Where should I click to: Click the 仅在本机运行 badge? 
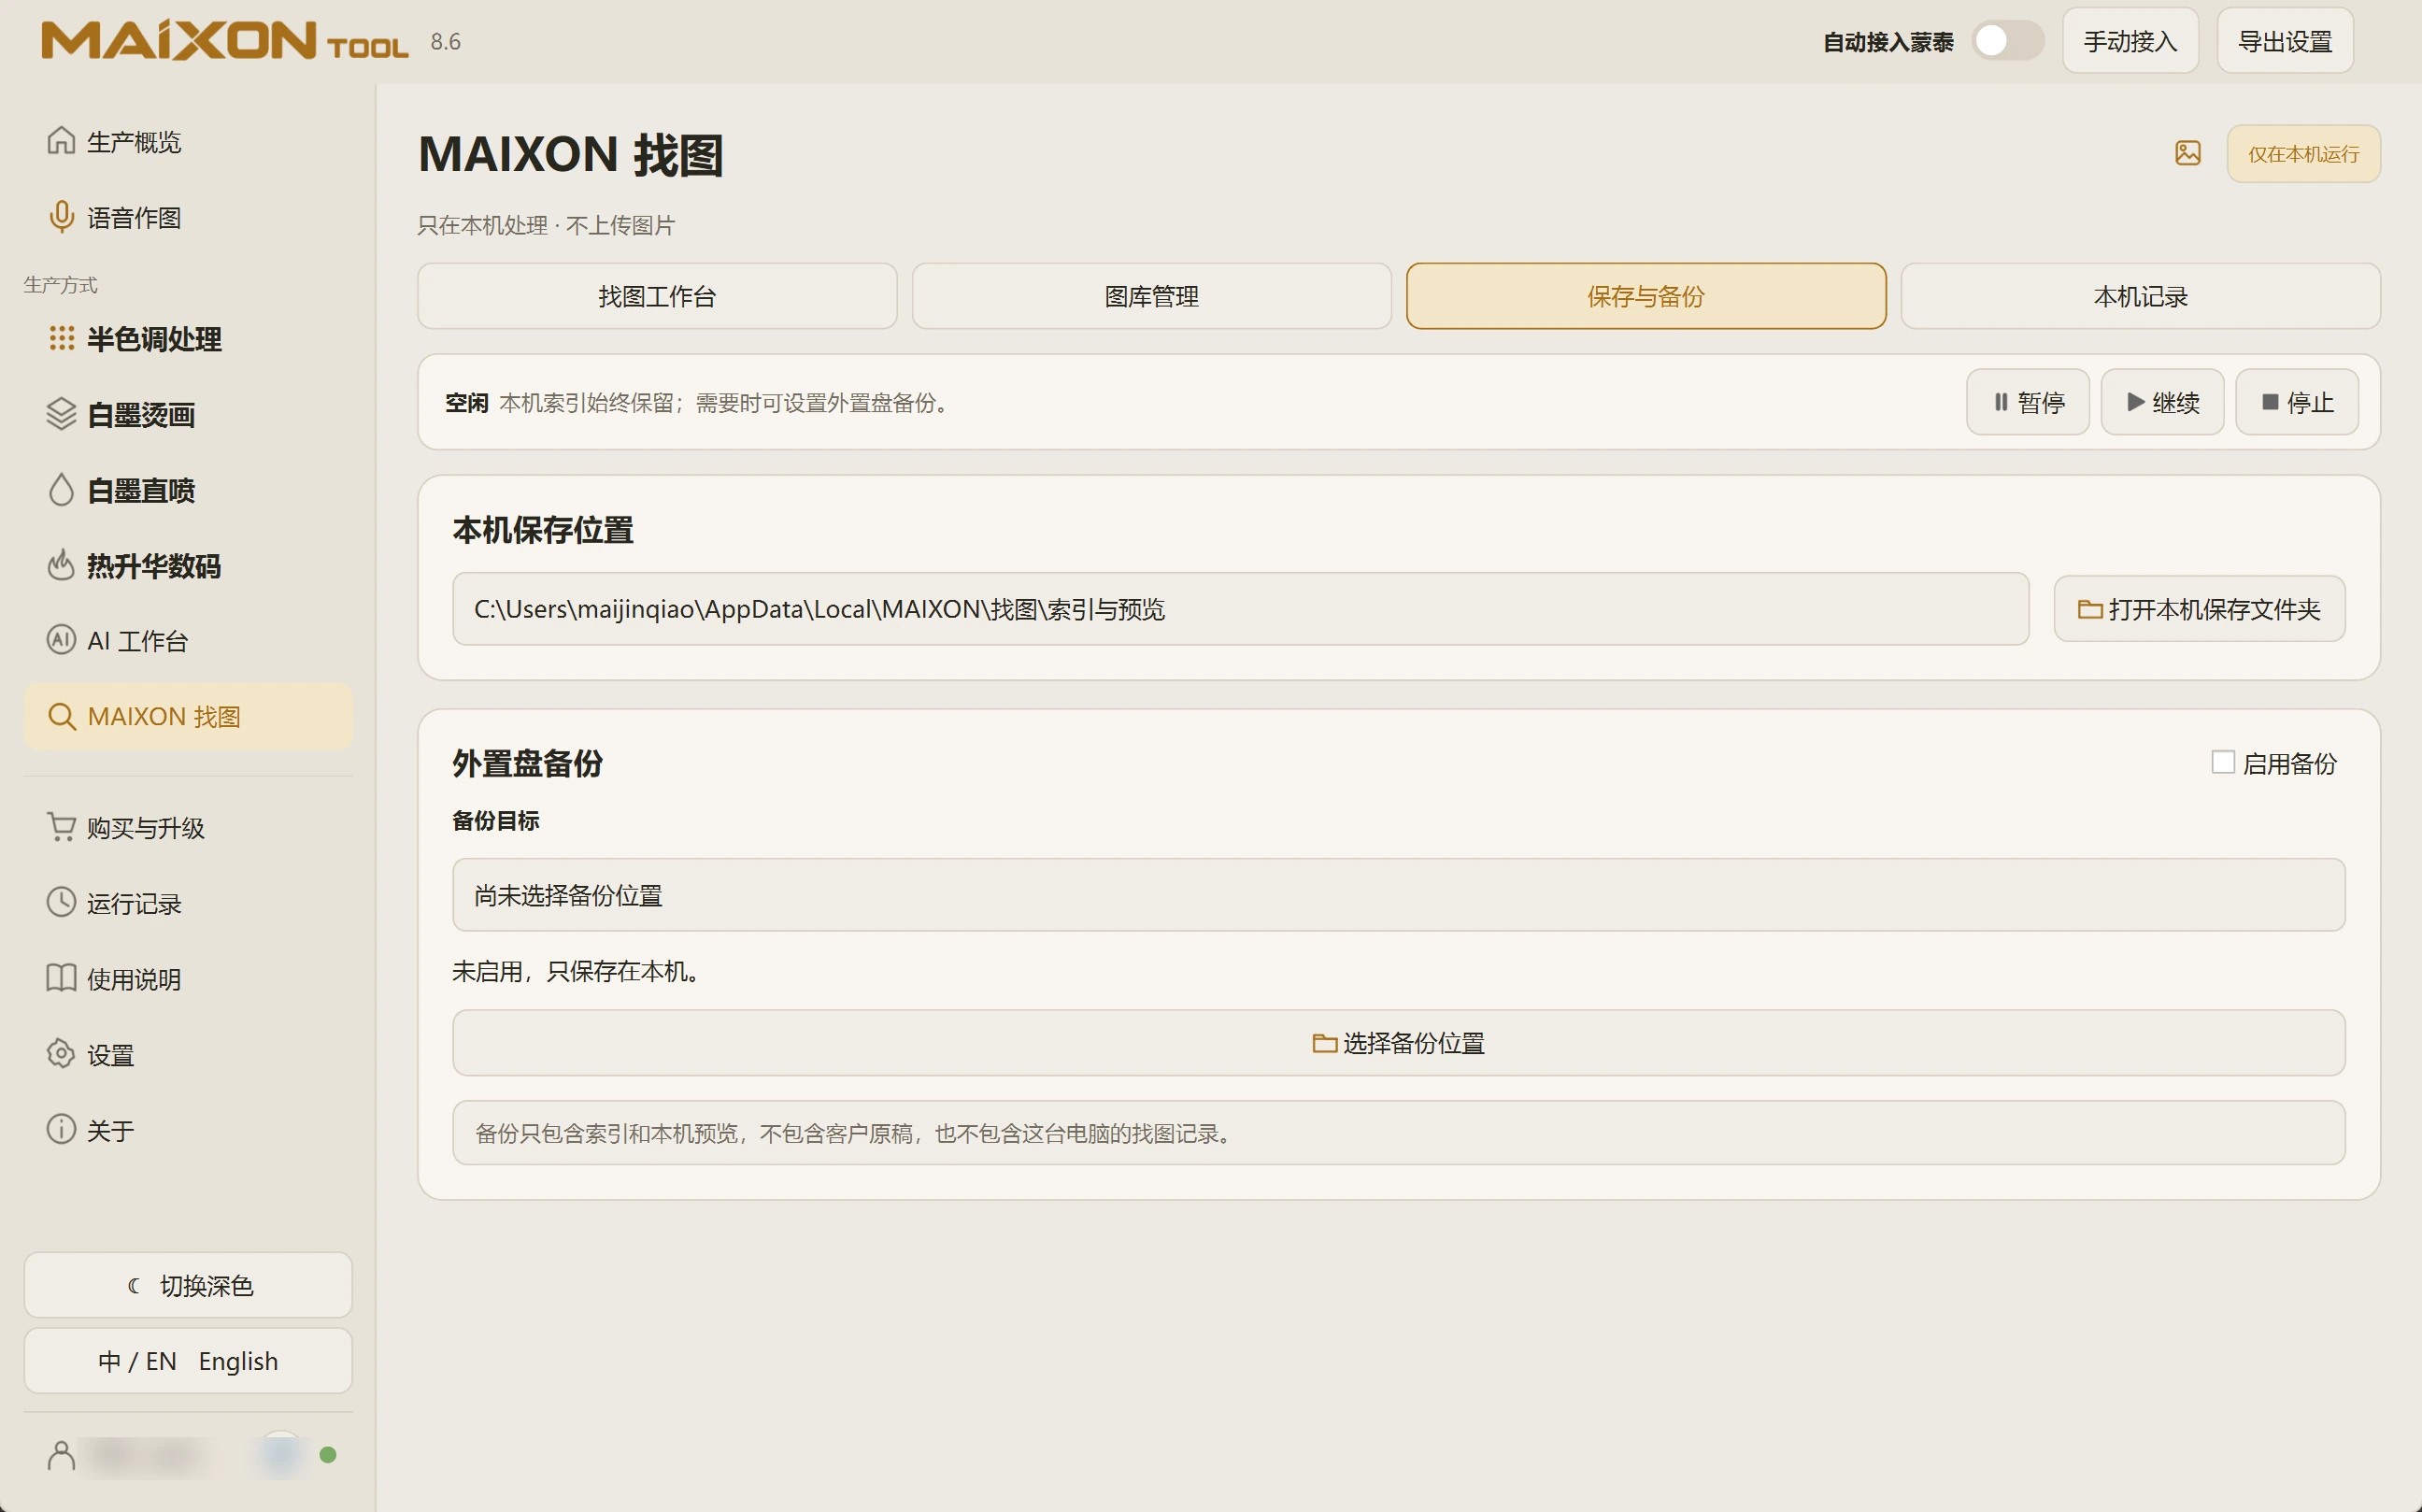[x=2303, y=154]
